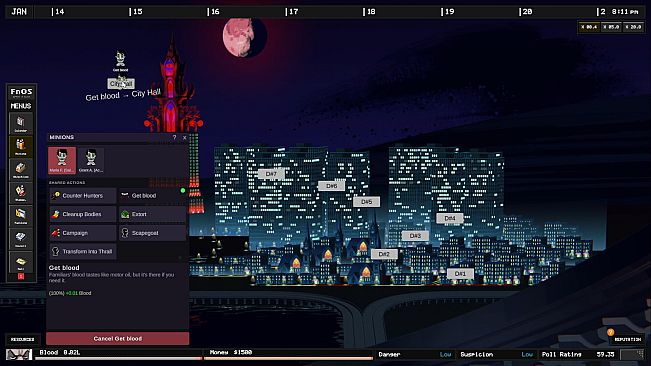This screenshot has width=651, height=366.
Task: Select the middle game speed button
Action: 611,27
